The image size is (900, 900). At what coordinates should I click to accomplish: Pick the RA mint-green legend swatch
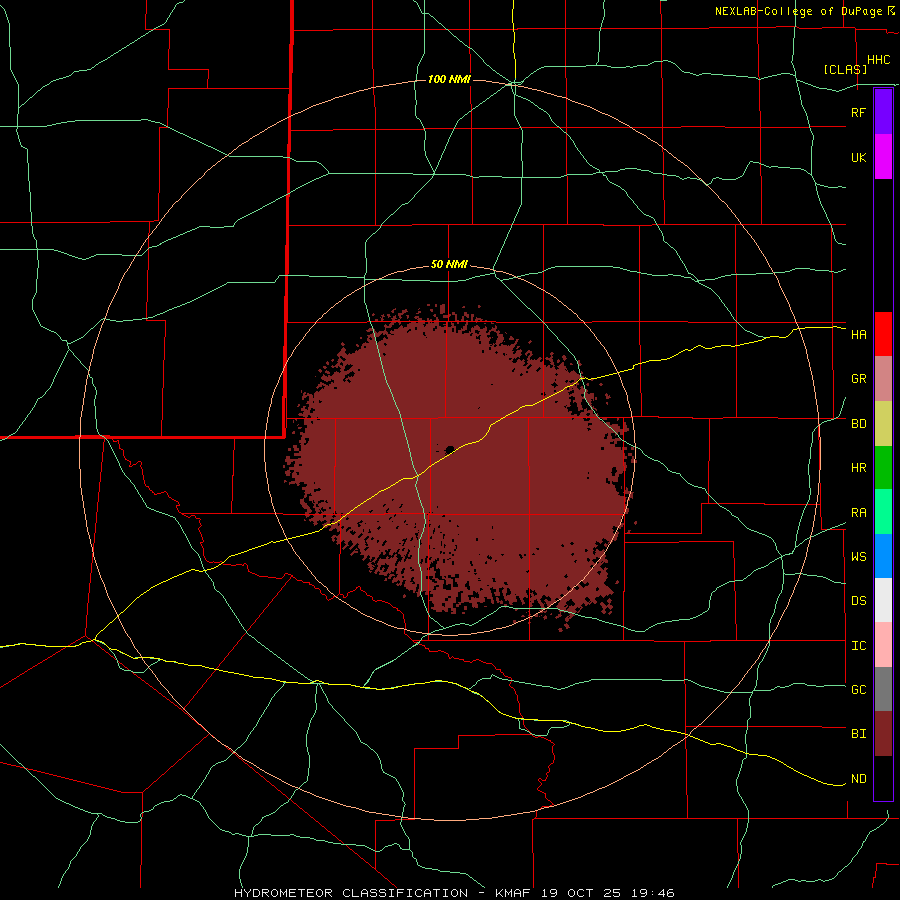883,512
